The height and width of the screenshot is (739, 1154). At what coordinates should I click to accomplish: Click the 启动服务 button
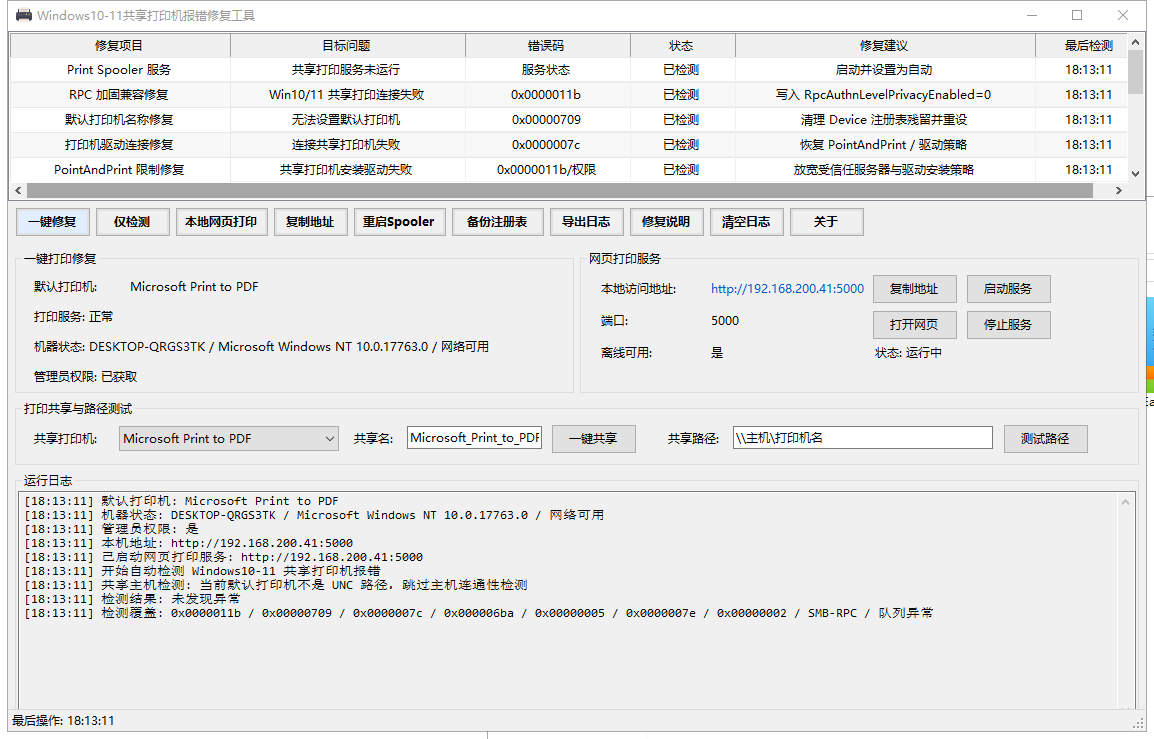[x=1008, y=289]
